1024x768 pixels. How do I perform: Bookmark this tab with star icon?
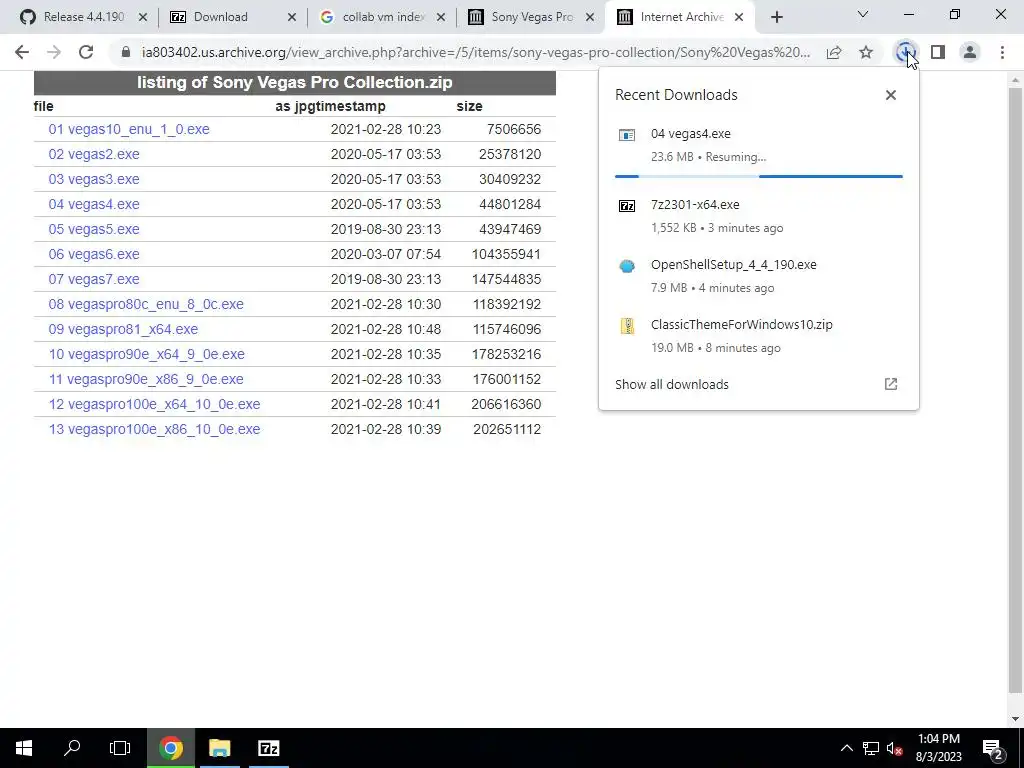tap(866, 52)
